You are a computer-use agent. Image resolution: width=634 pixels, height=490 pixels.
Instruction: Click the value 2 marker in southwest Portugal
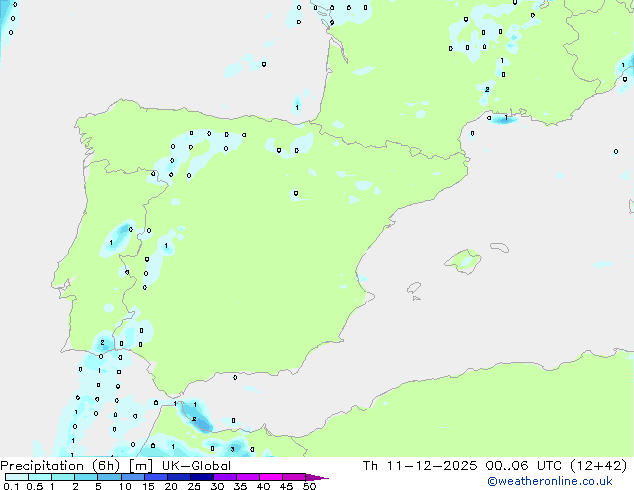coord(102,343)
